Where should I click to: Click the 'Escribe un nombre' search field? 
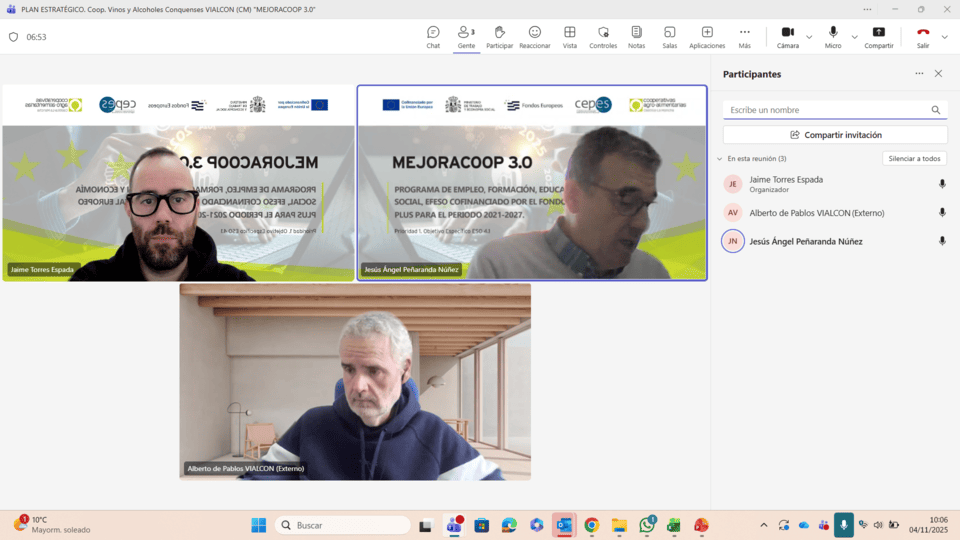point(826,110)
